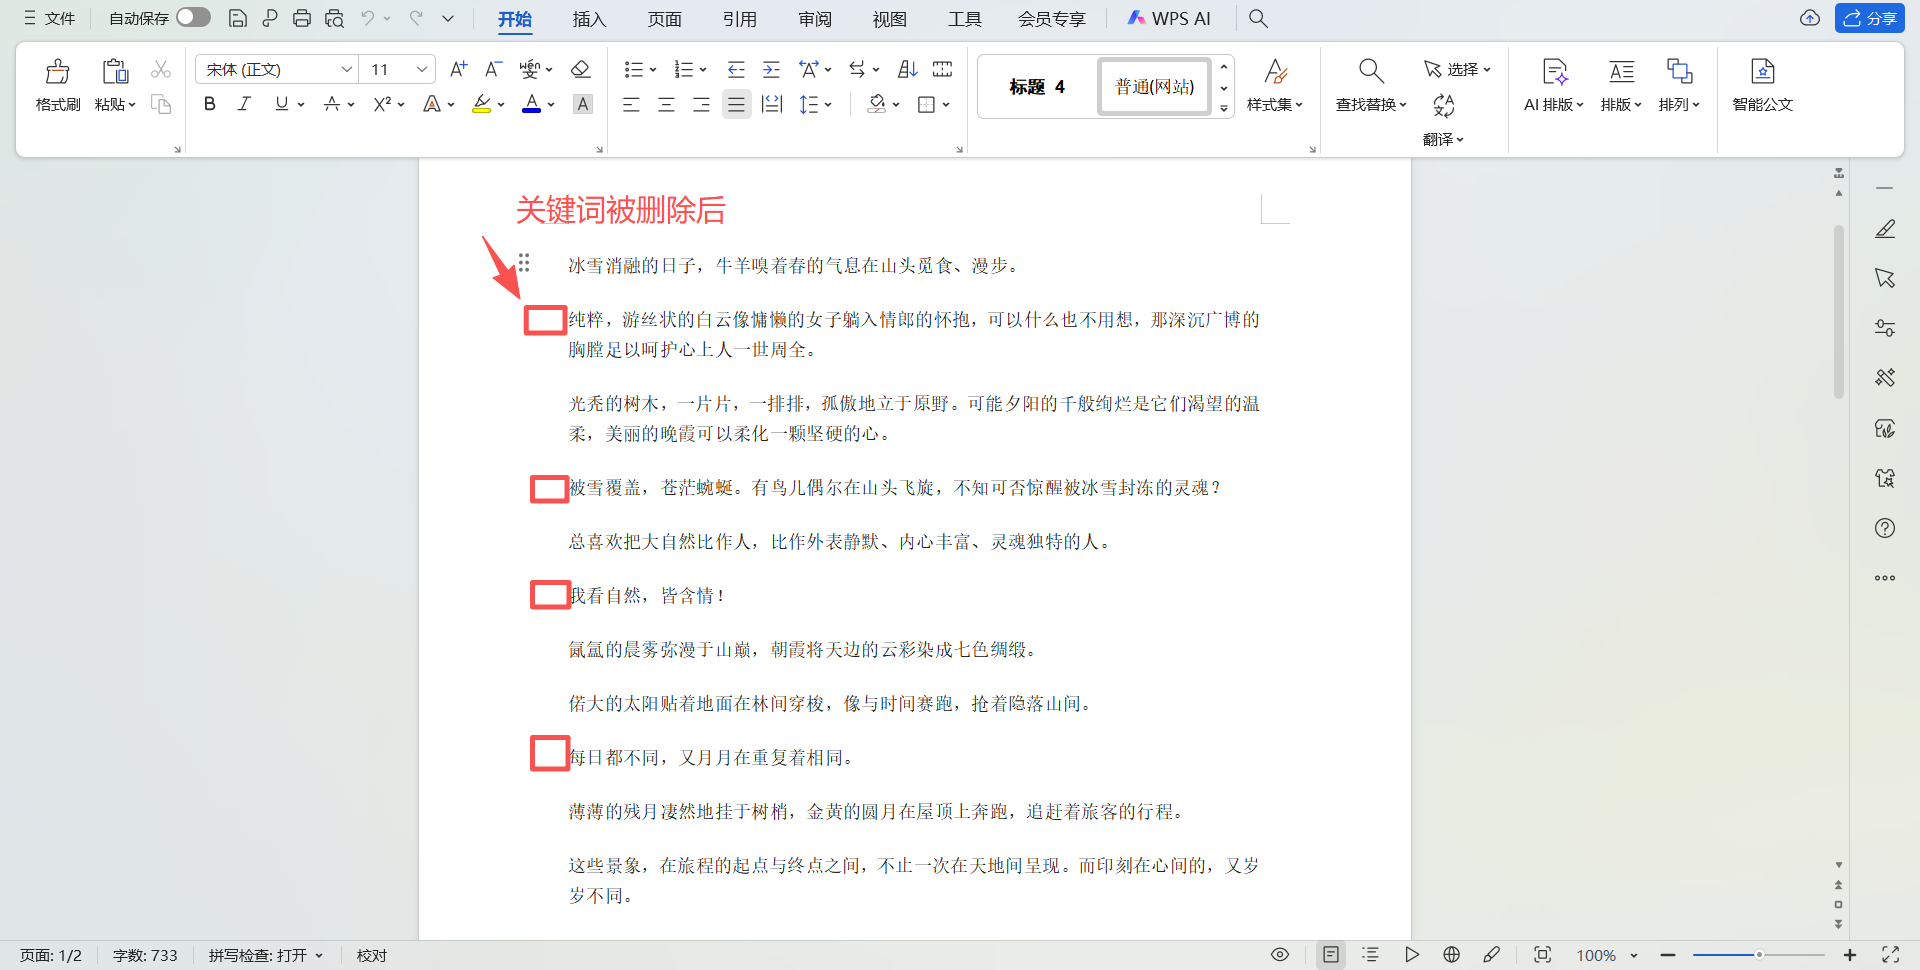Activate the annotation pen in the right sidebar
This screenshot has height=970, width=1920.
1885,228
